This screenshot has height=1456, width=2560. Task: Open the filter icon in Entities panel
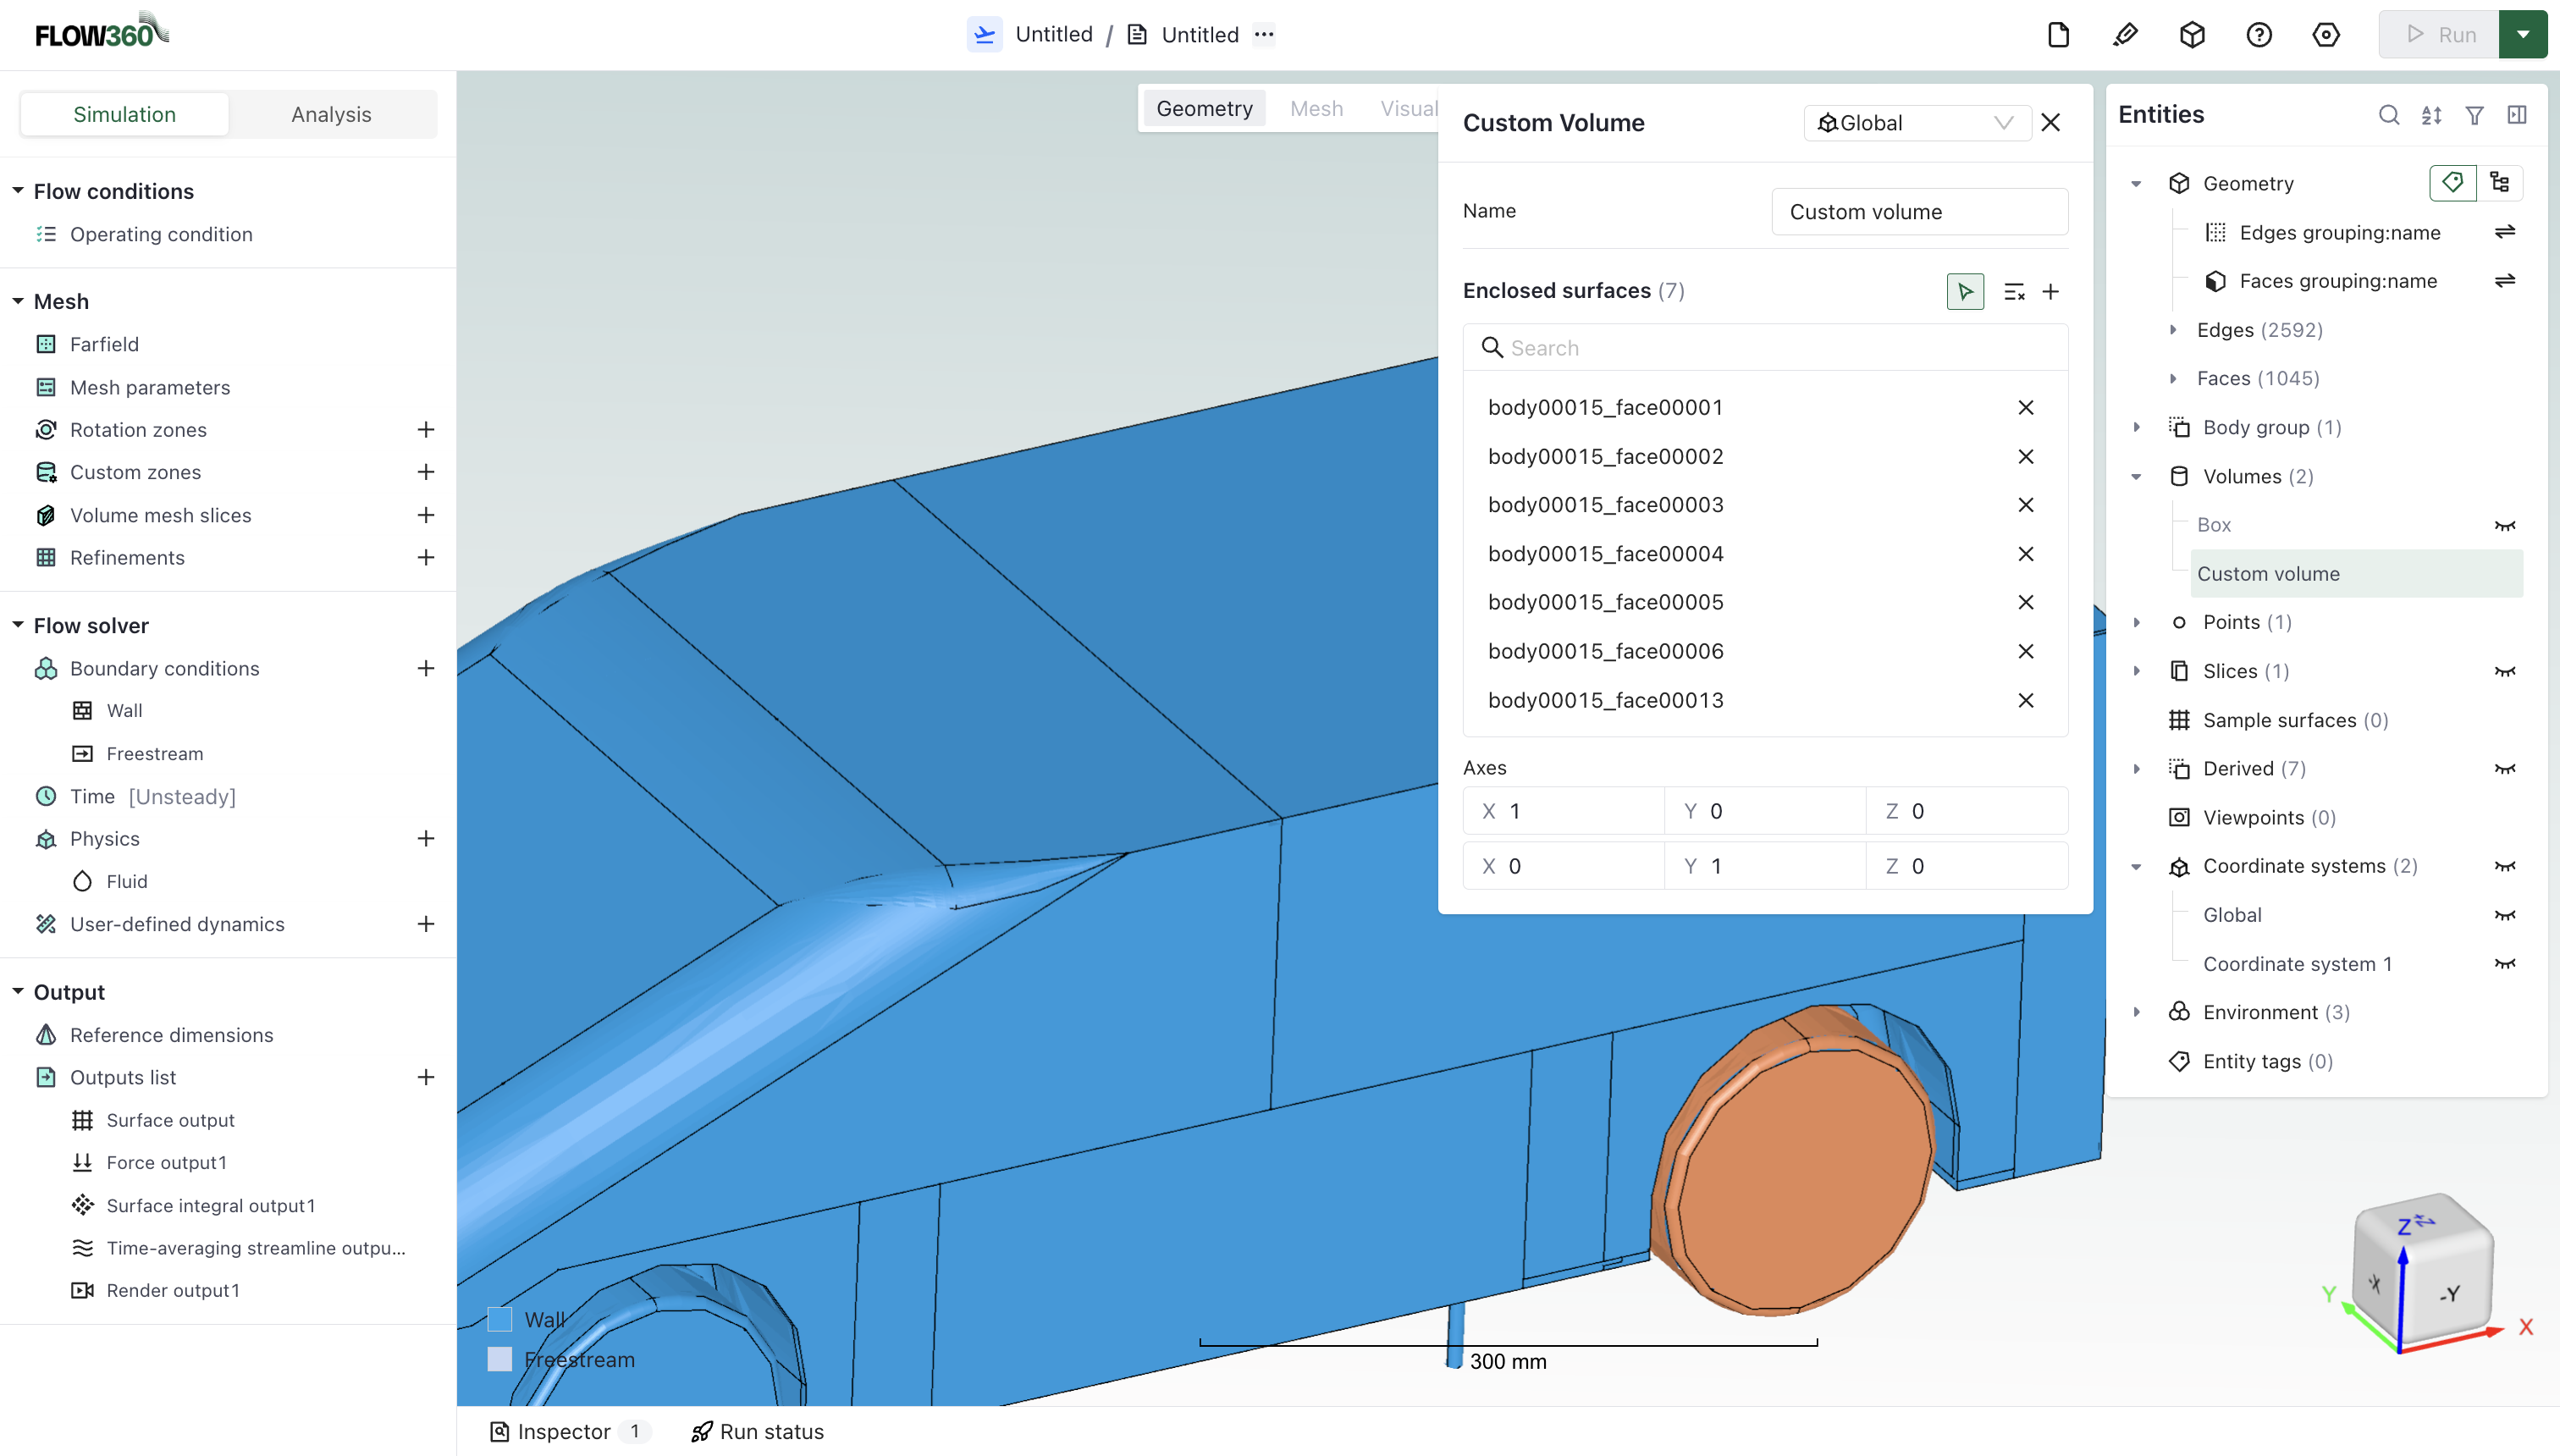pos(2474,115)
